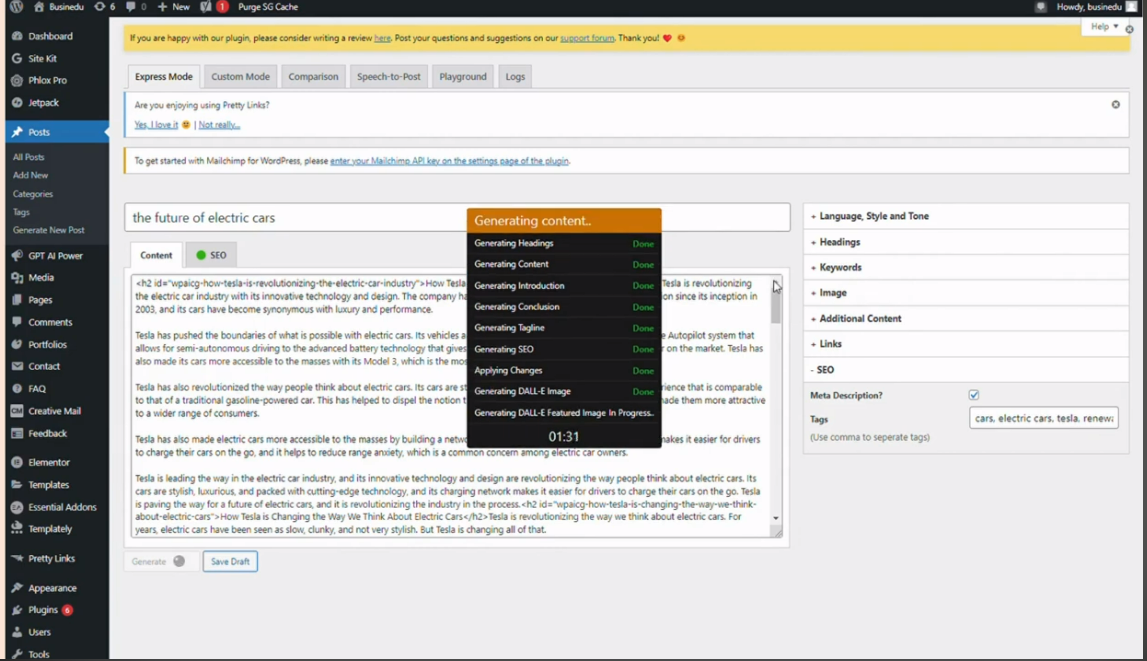Viewport: 1147px width, 661px height.
Task: Collapse the SEO section
Action: coord(966,370)
